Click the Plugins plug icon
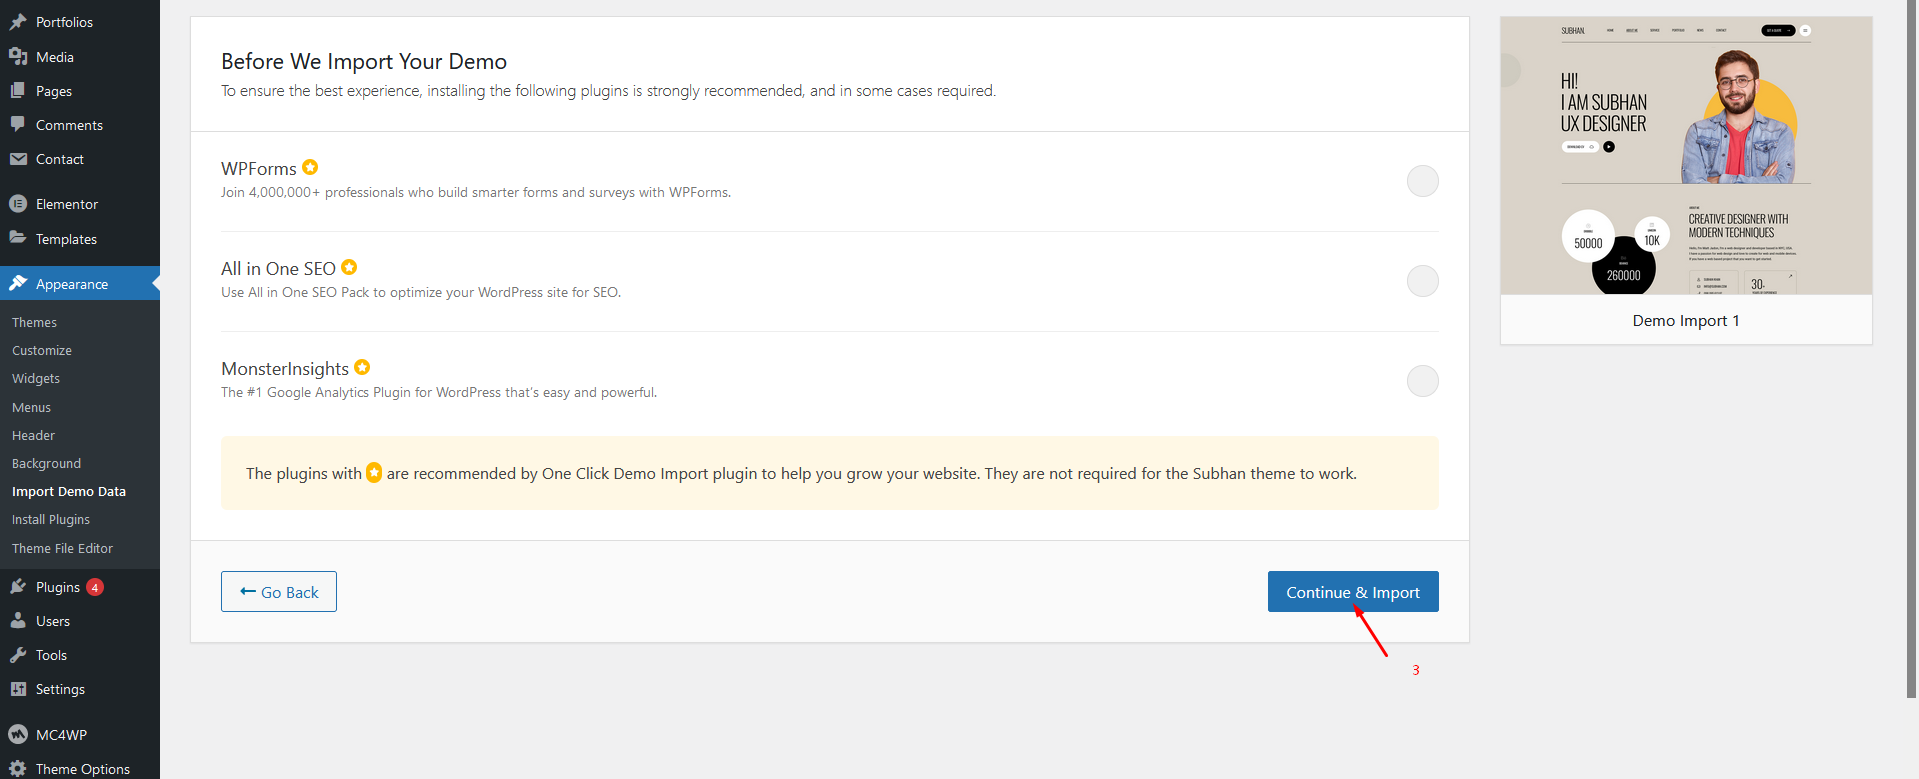Viewport: 1919px width, 779px height. click(18, 587)
